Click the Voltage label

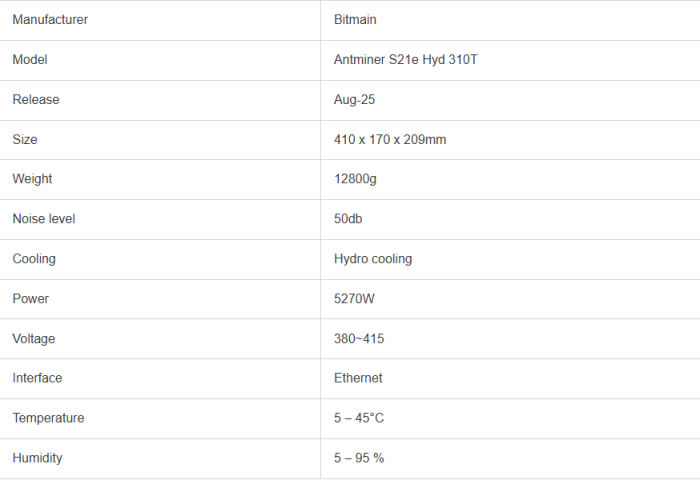coord(34,339)
